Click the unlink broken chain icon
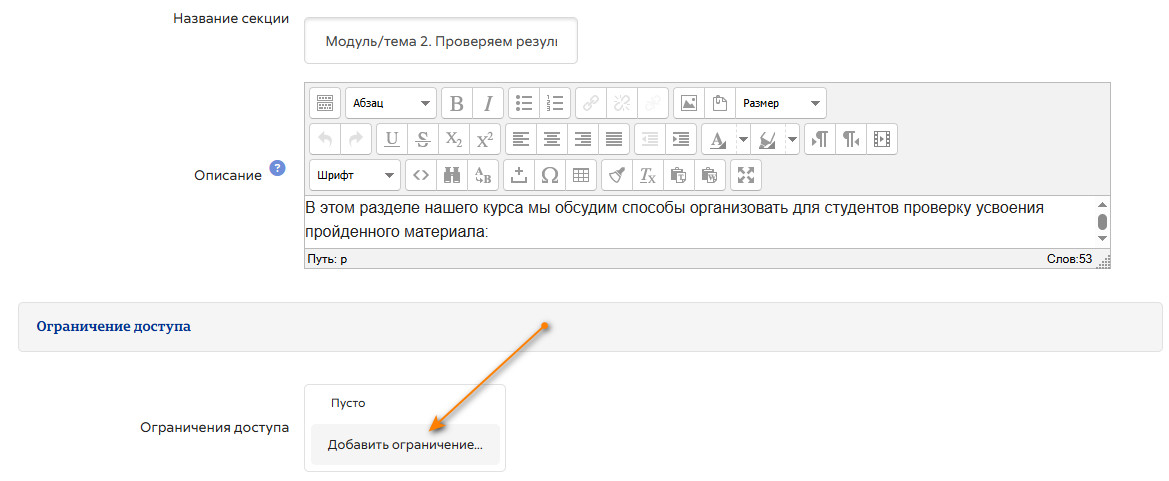 621,103
